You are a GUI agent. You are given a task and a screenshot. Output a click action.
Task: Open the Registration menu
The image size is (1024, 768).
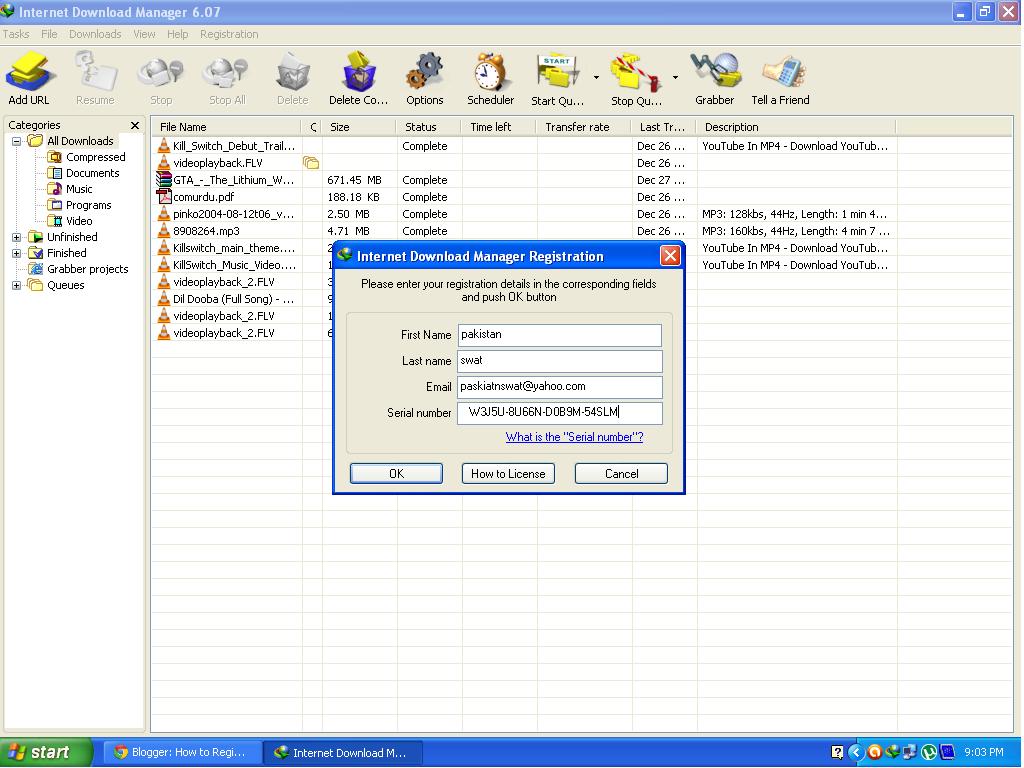pyautogui.click(x=229, y=34)
